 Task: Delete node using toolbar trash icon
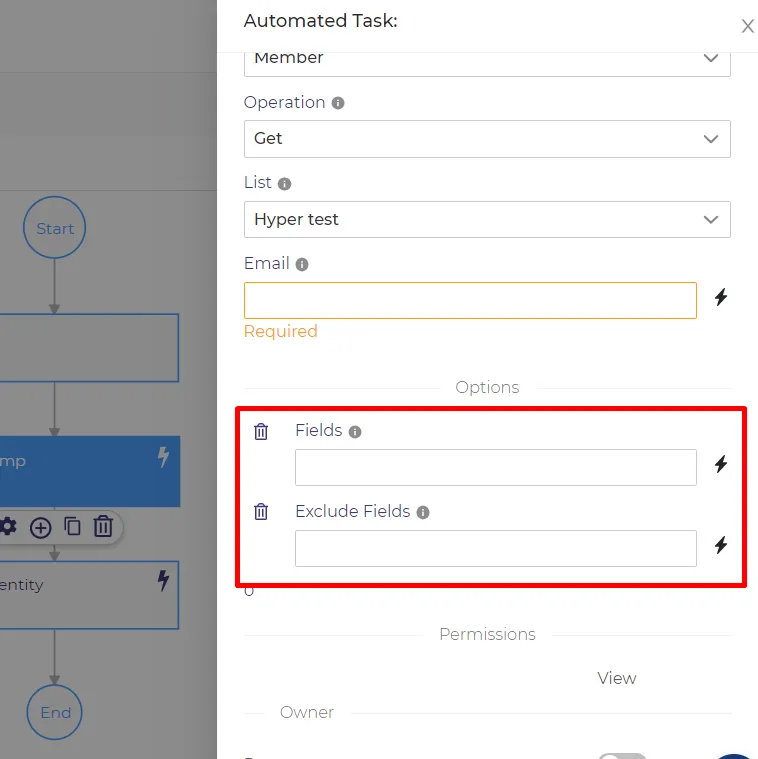point(103,526)
